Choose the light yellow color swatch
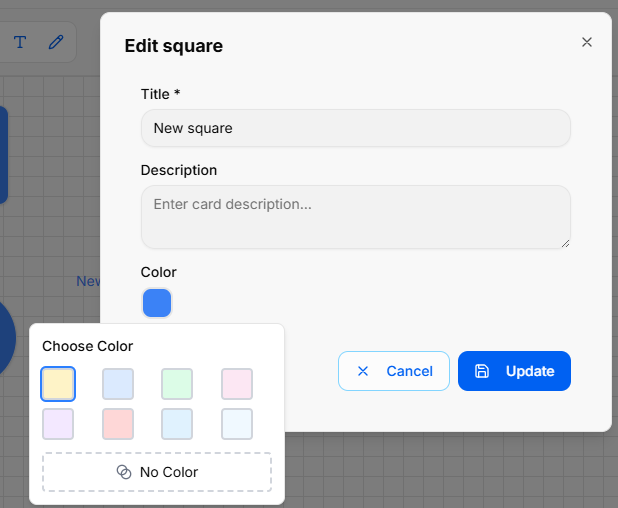The image size is (618, 508). (58, 384)
